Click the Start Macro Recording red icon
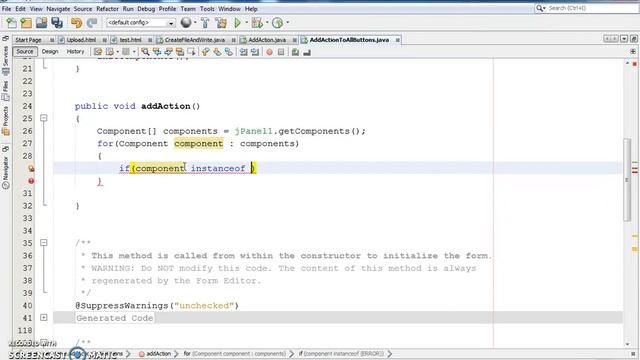Screen dimensions: 640x360 [x=269, y=52]
